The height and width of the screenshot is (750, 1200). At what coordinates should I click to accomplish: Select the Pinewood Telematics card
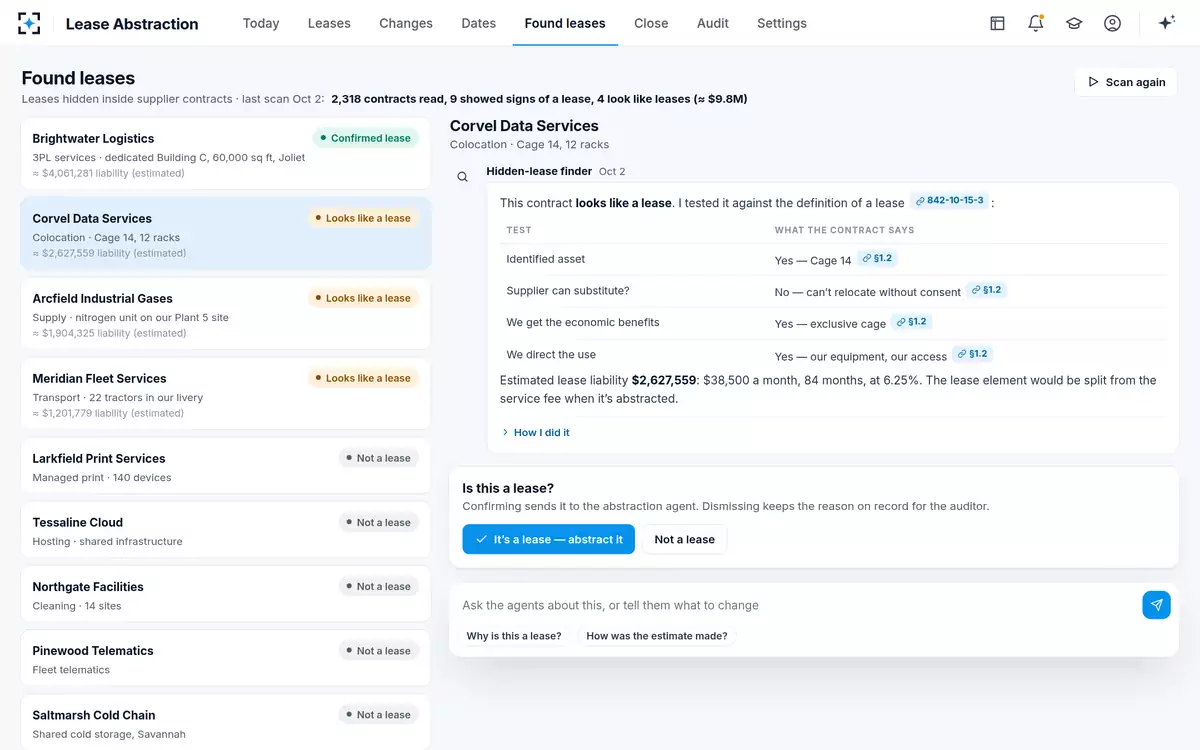coord(226,658)
